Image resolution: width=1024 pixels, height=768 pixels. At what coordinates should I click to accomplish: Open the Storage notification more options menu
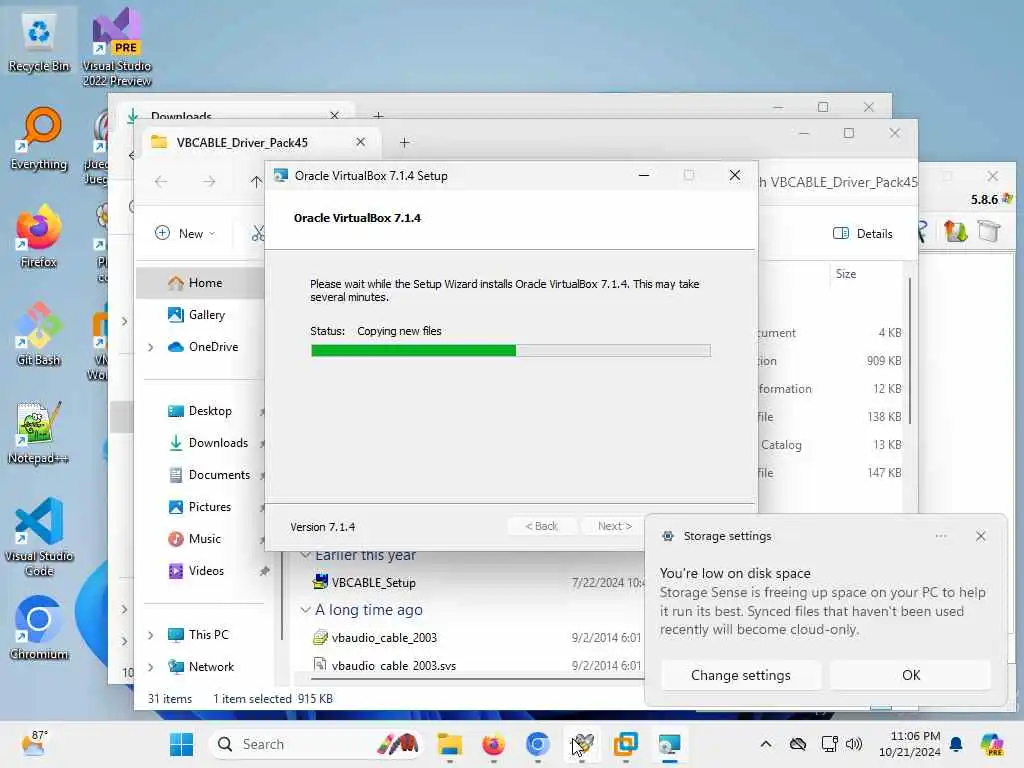pyautogui.click(x=940, y=536)
